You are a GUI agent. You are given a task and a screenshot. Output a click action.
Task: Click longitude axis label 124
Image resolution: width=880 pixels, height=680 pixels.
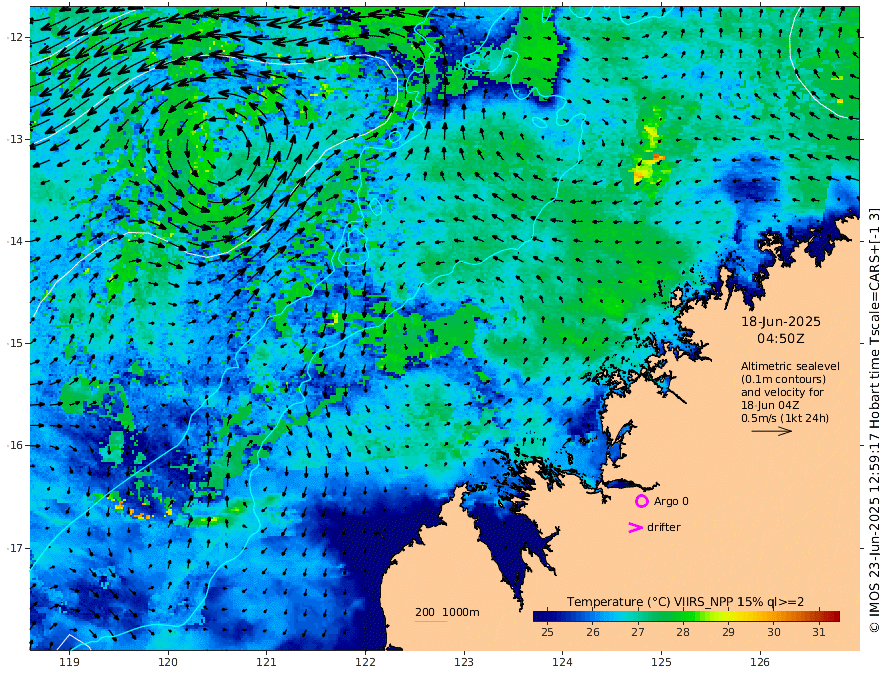click(x=563, y=663)
